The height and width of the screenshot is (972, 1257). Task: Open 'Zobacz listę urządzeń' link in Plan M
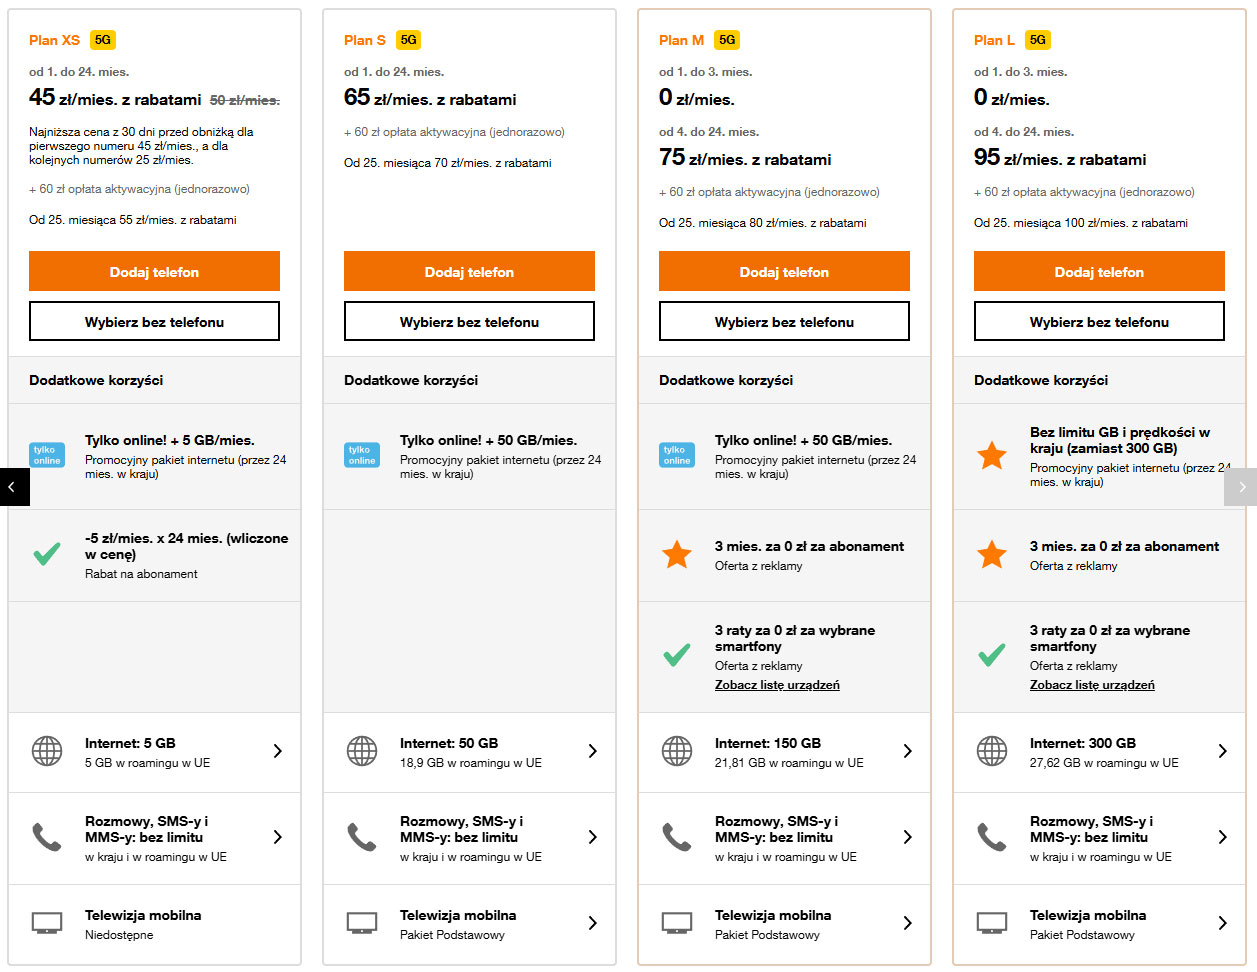pos(777,685)
